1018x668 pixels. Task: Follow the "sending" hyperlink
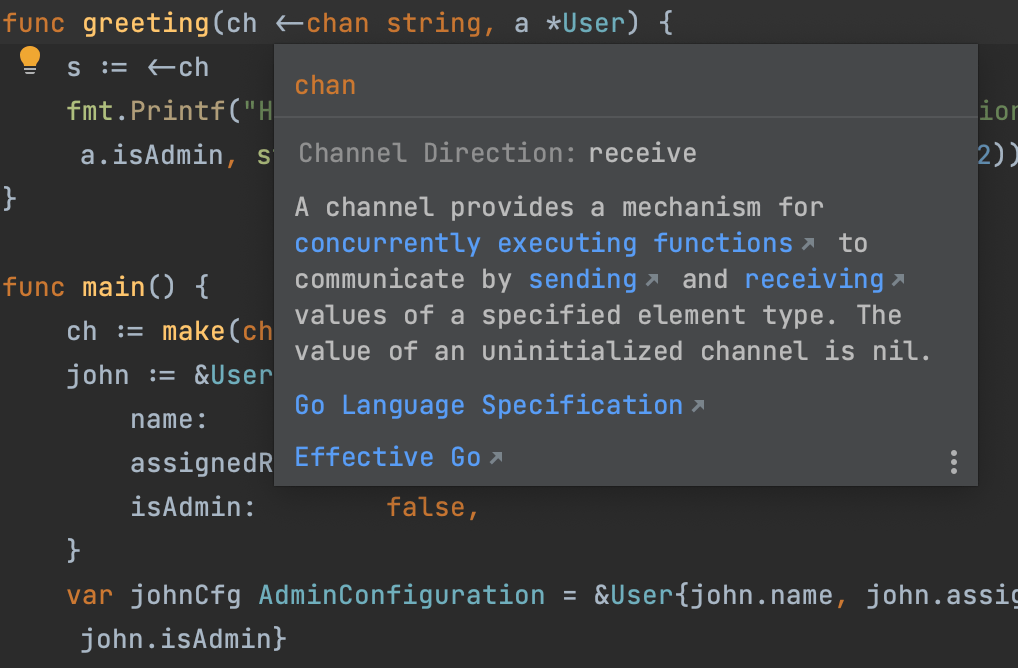[x=583, y=279]
